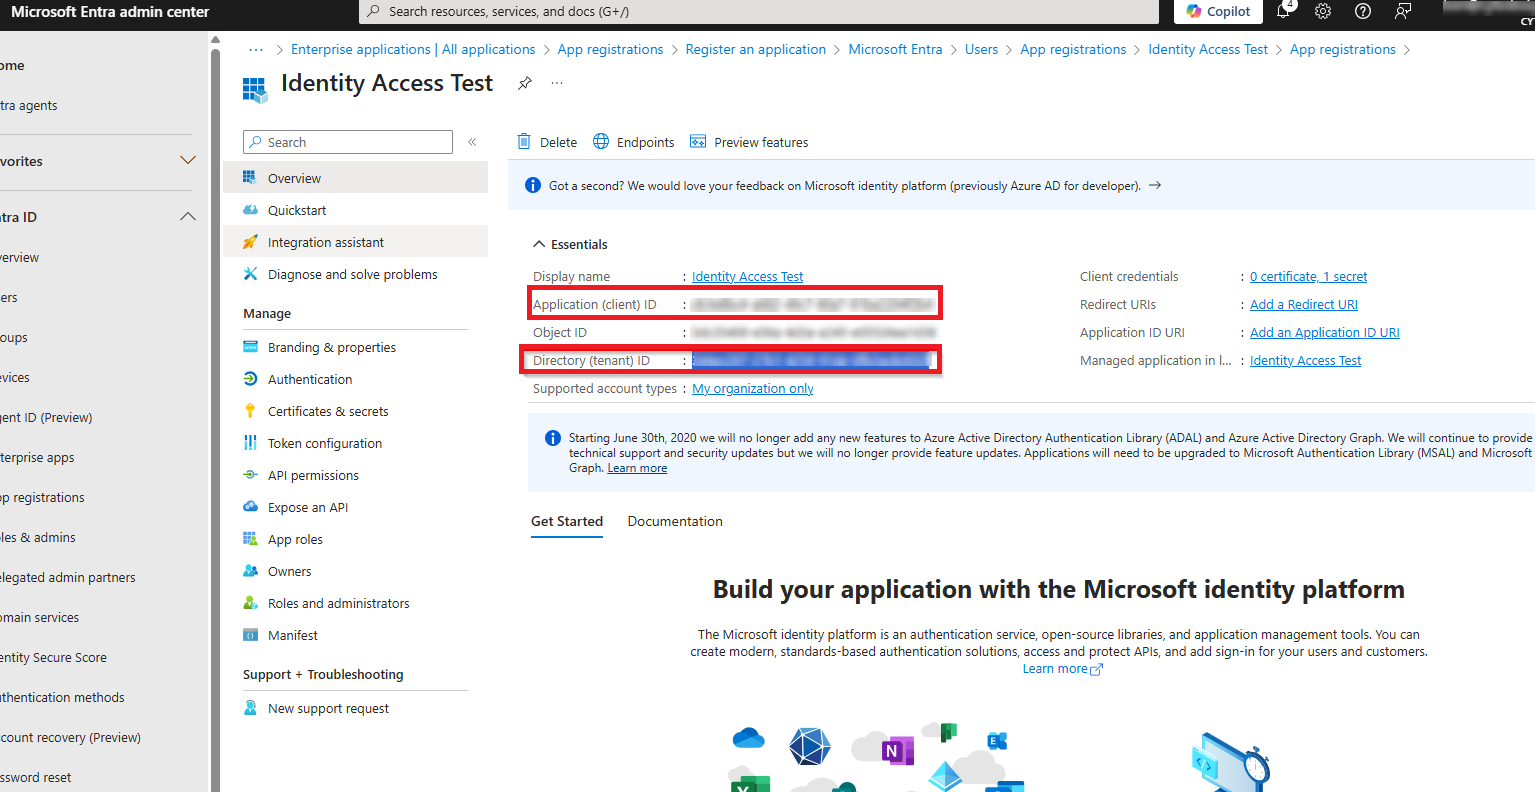Open the notifications bell
The height and width of the screenshot is (792, 1535).
[x=1284, y=11]
